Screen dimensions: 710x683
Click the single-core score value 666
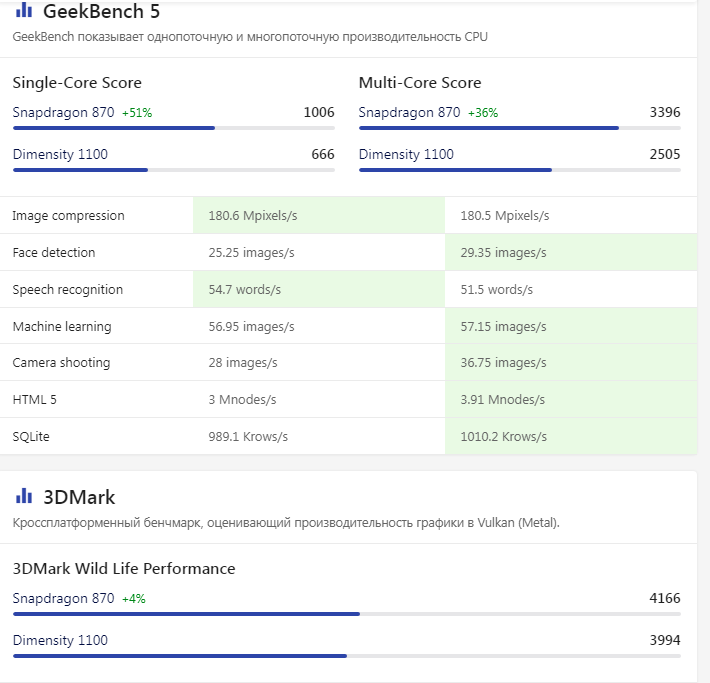(323, 154)
